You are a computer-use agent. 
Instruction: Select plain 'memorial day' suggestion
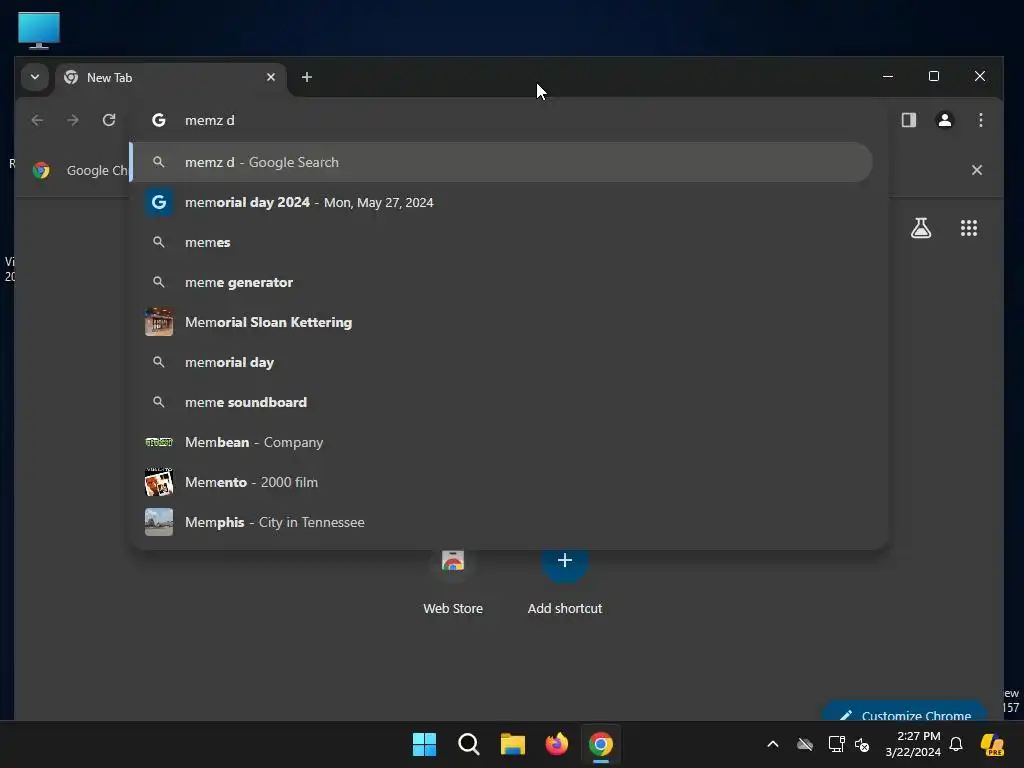tap(502, 362)
